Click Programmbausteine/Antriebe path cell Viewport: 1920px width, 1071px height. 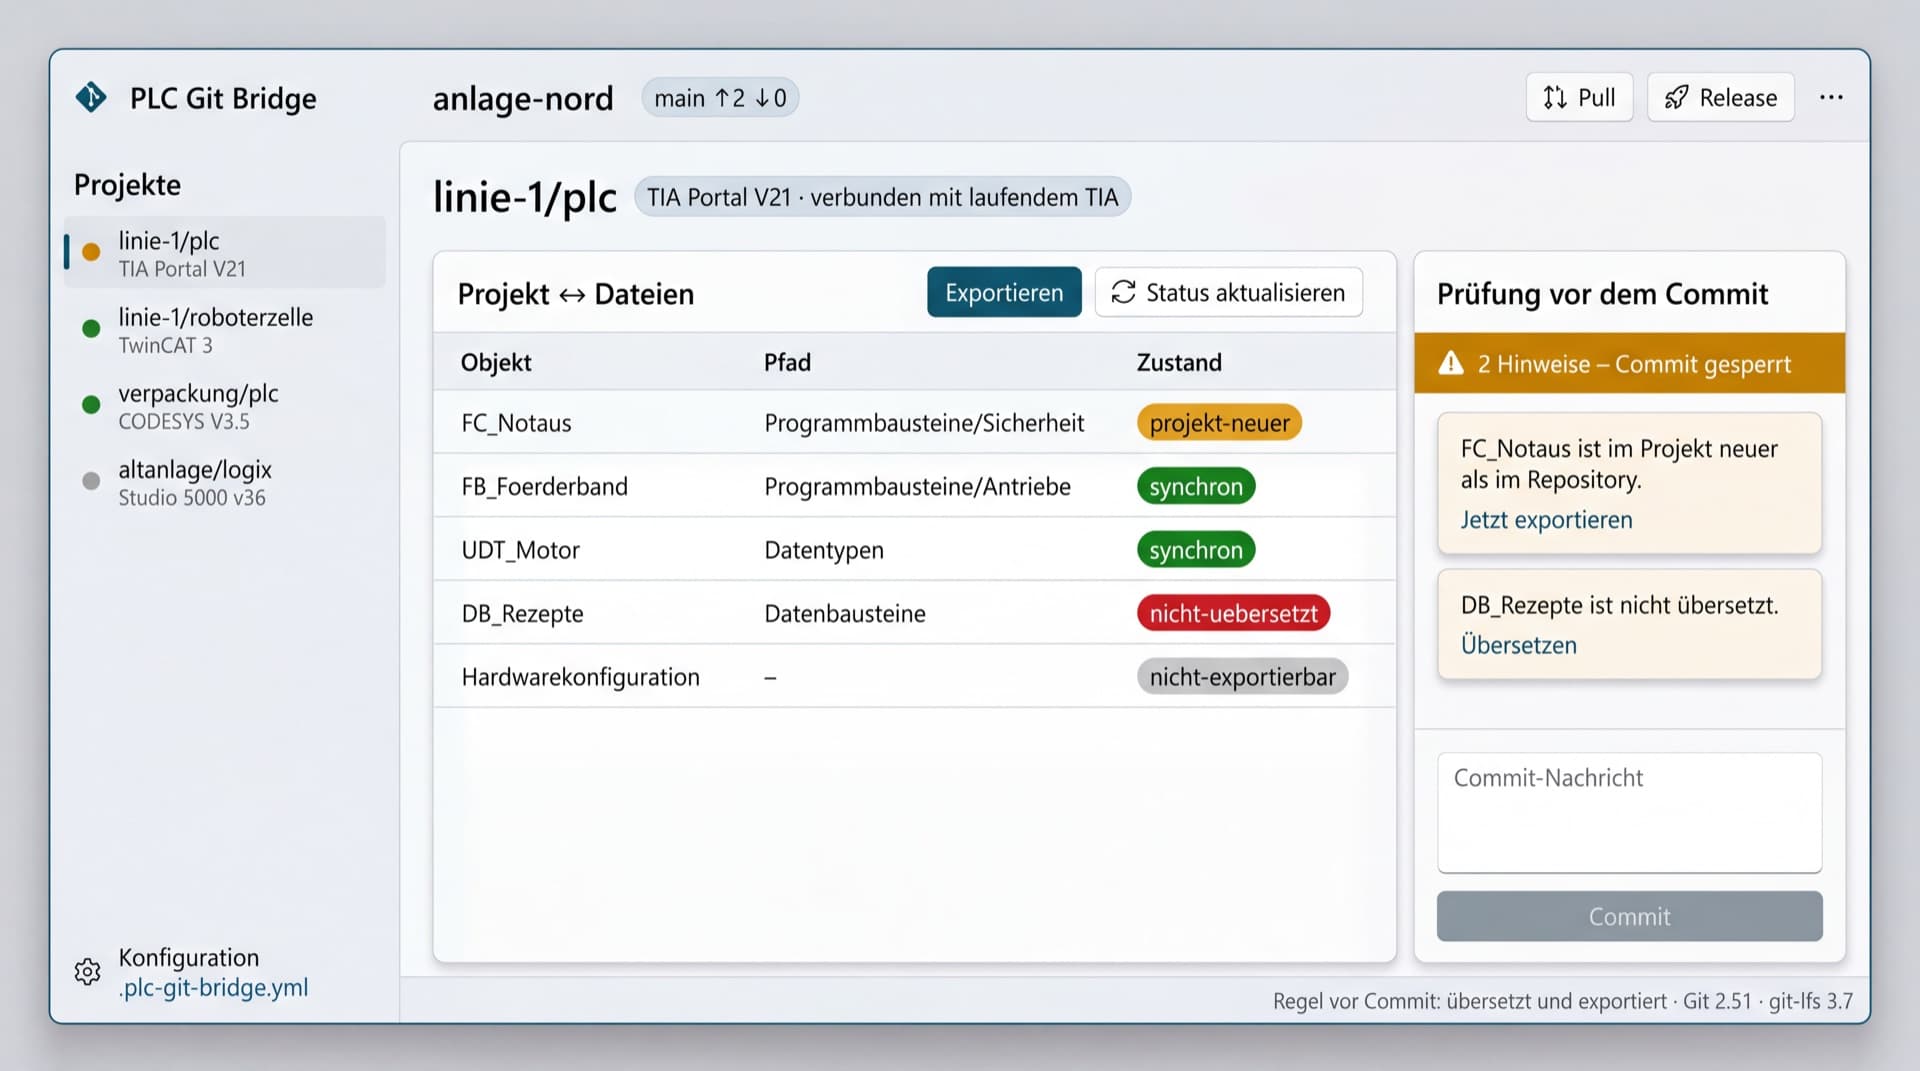[x=917, y=487]
